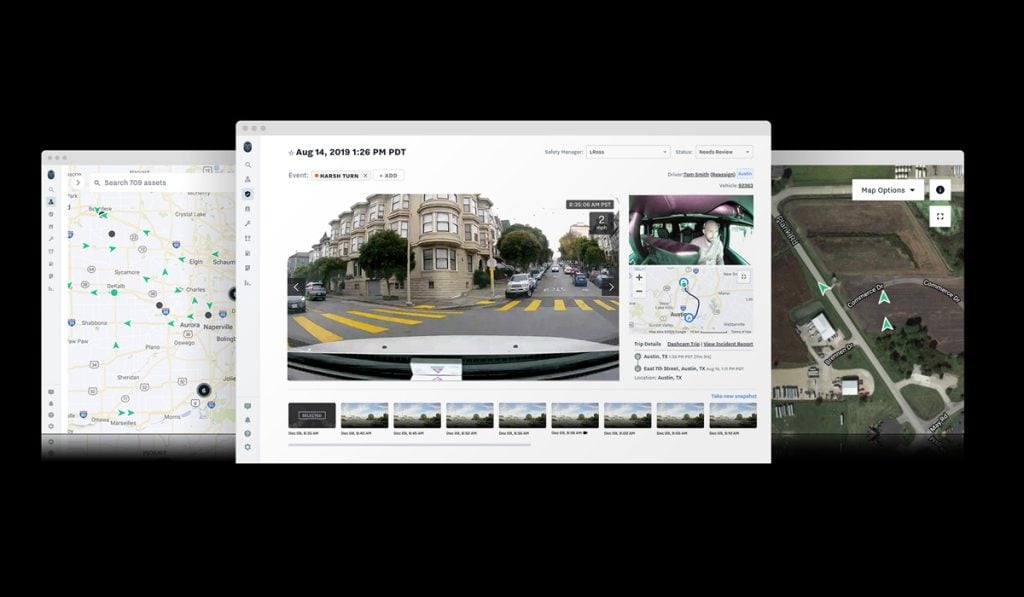Select the second snapshot thumbnail
Image resolution: width=1024 pixels, height=597 pixels.
click(364, 415)
